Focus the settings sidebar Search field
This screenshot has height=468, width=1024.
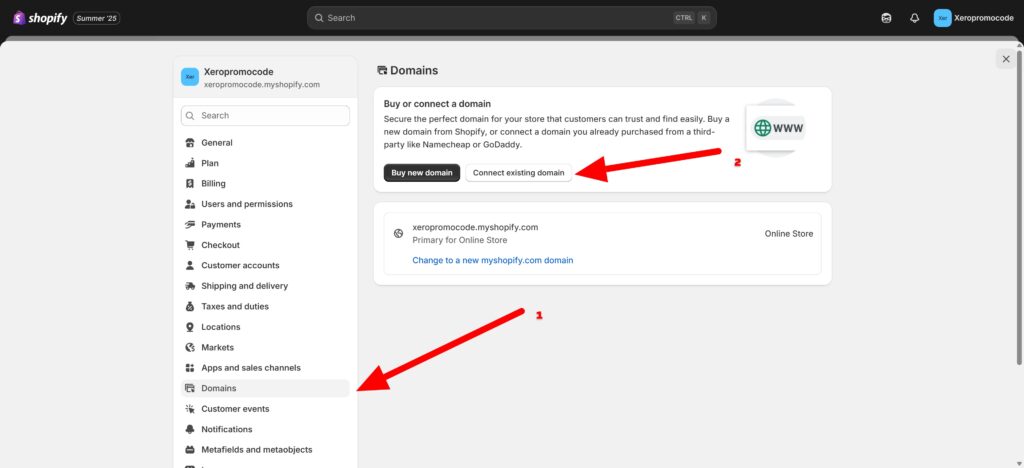tap(265, 116)
